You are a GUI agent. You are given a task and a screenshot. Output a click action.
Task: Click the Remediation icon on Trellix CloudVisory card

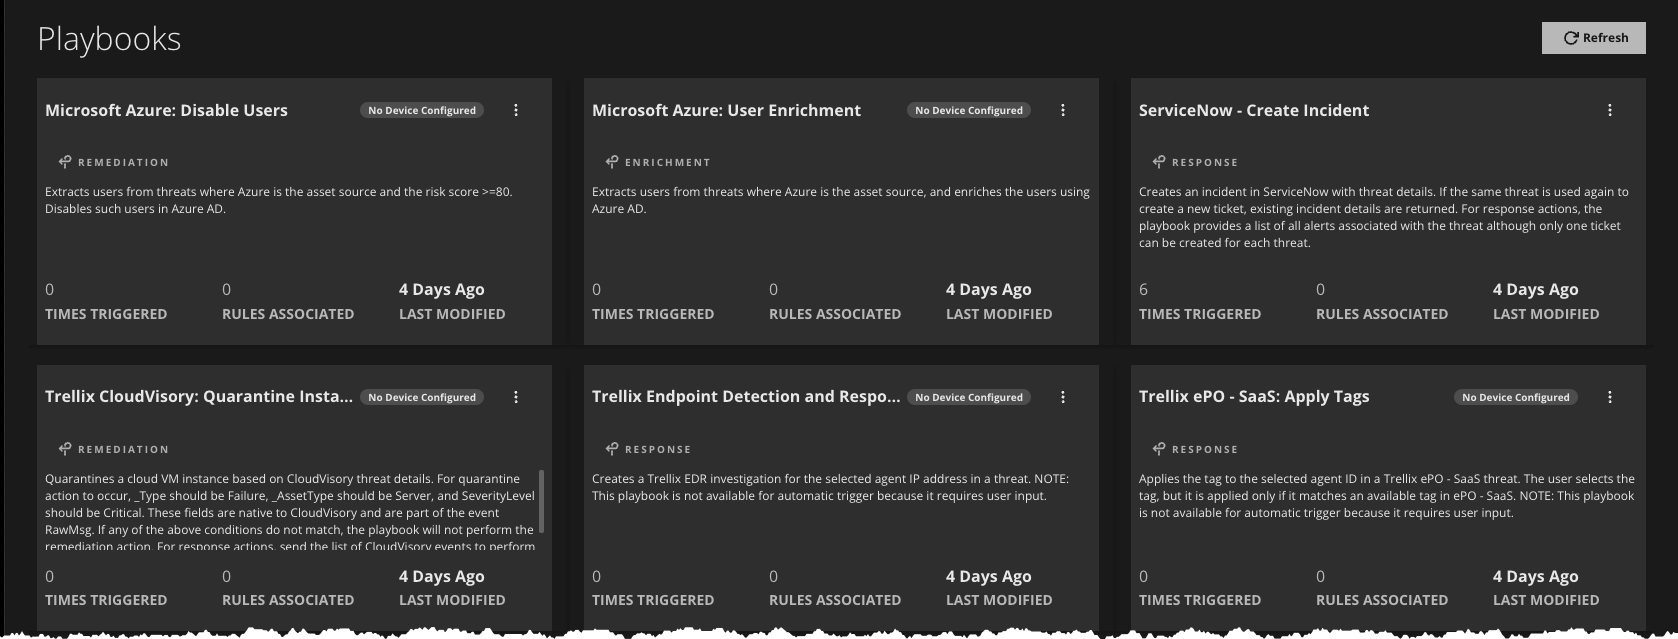click(65, 449)
